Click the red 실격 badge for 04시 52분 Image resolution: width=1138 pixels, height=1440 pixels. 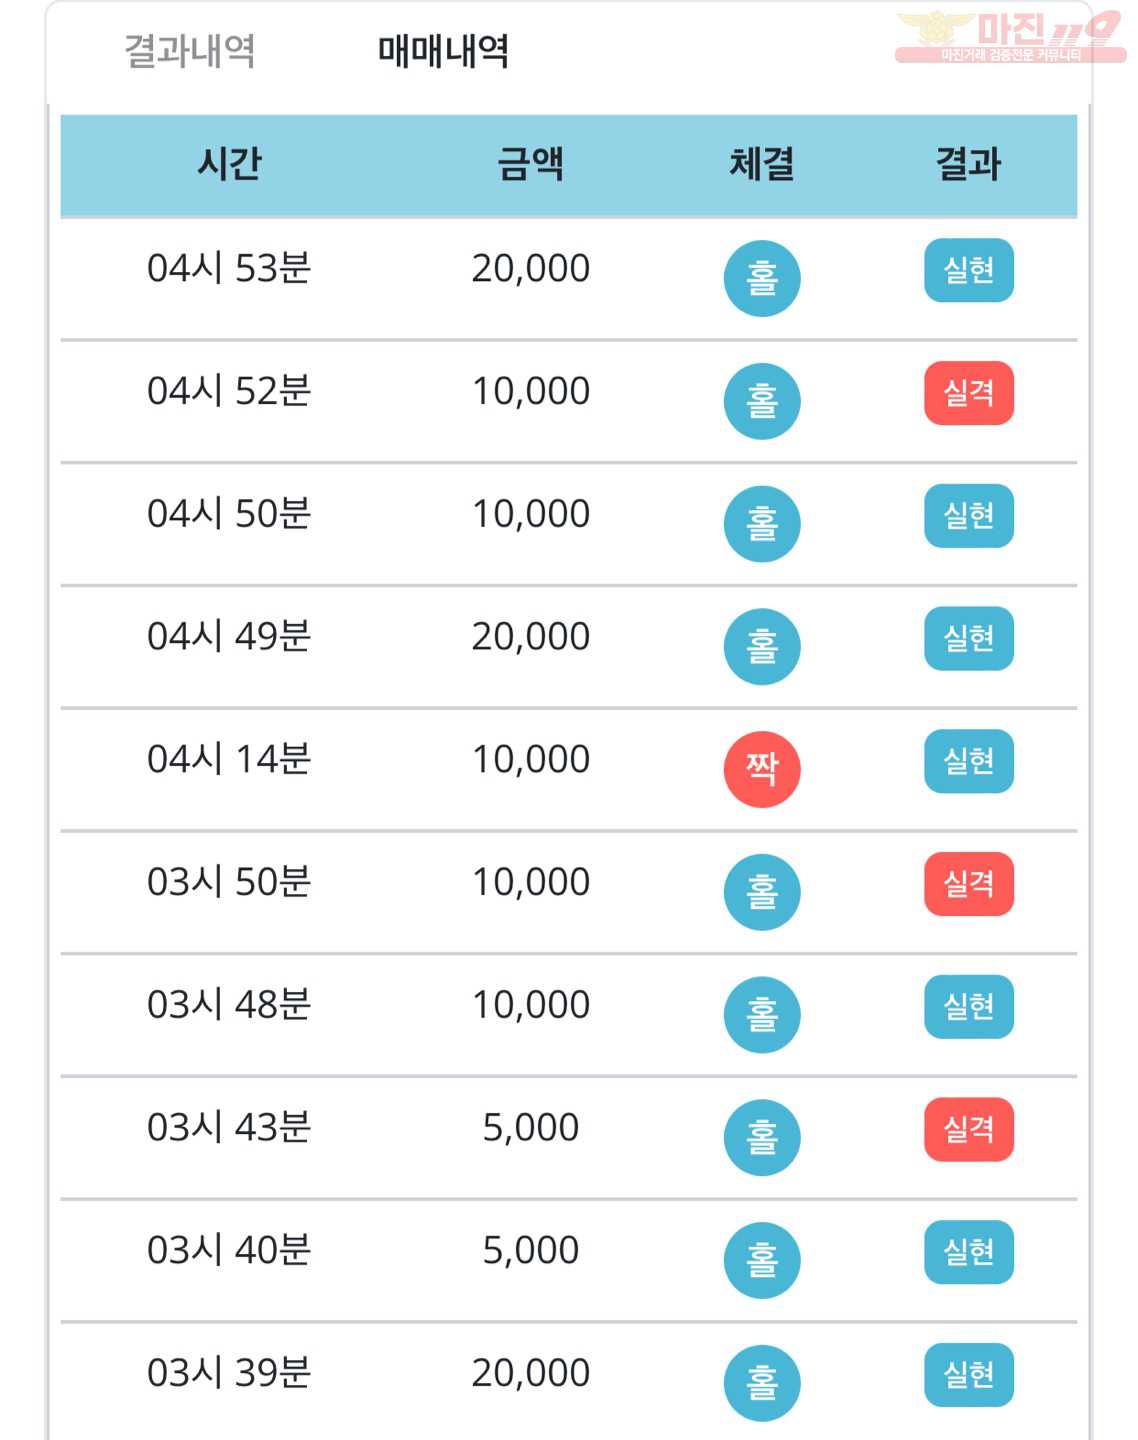tap(969, 393)
